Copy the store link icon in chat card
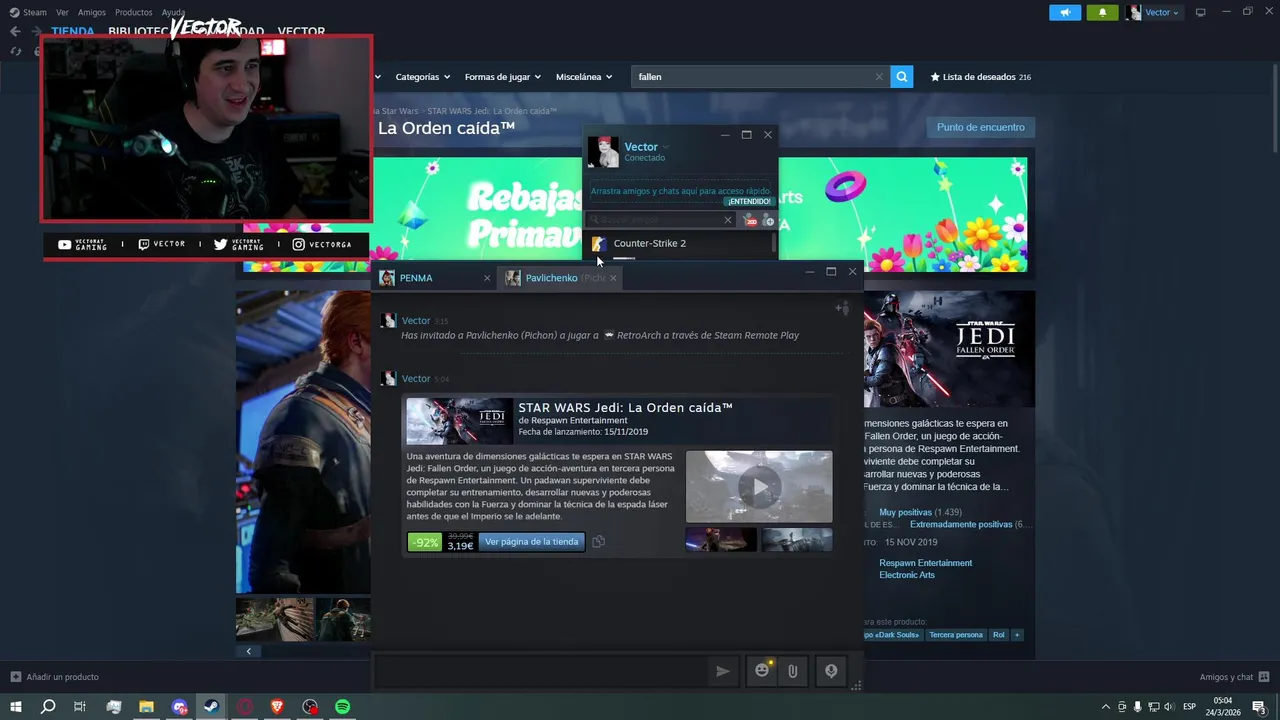The height and width of the screenshot is (720, 1280). (x=598, y=542)
